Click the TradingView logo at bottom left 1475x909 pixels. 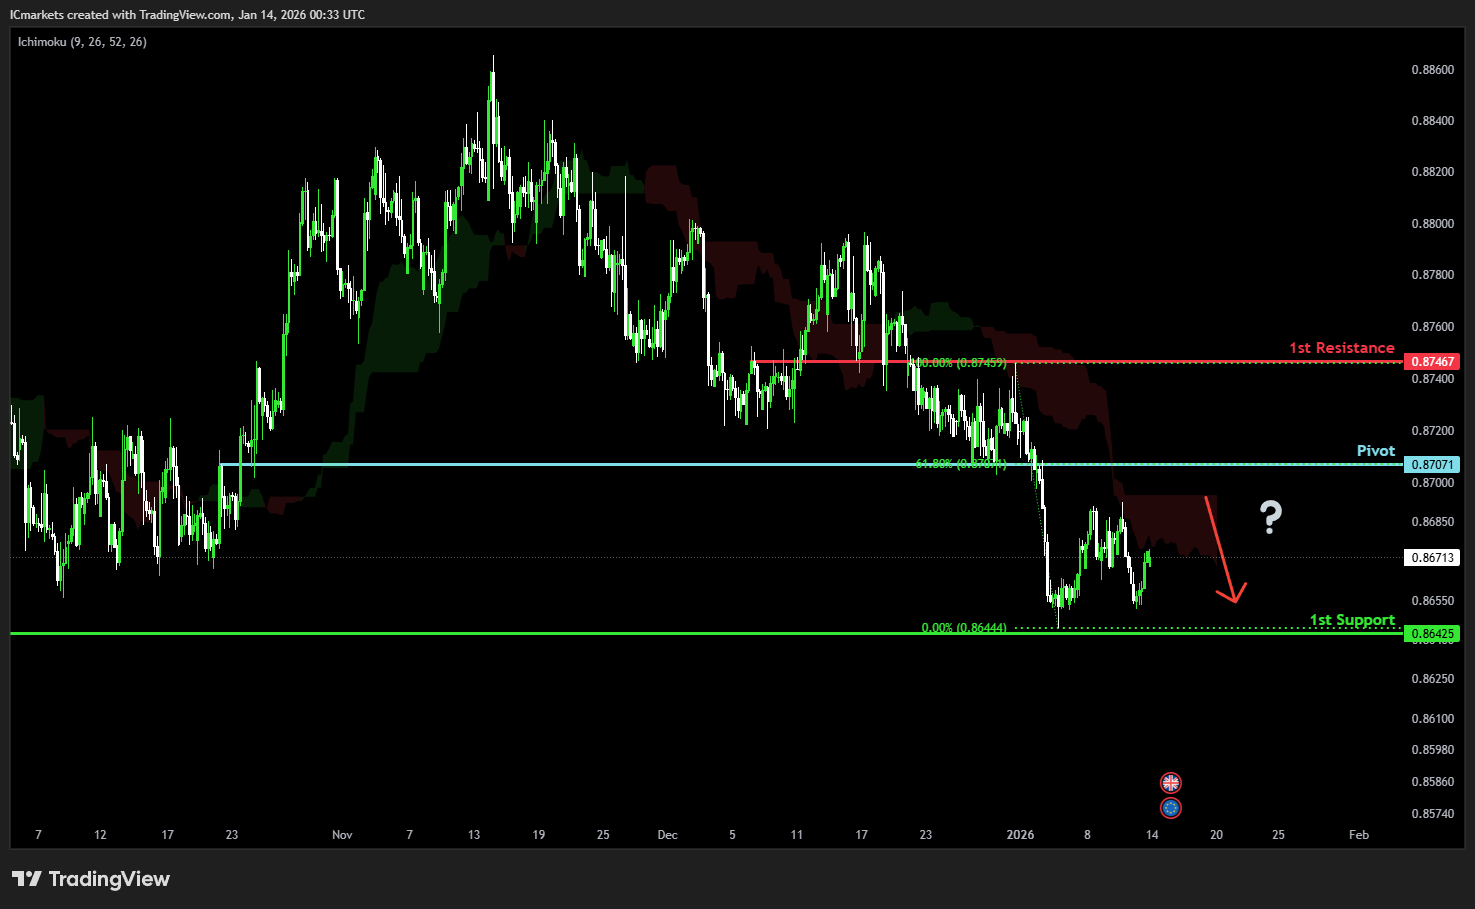point(91,879)
